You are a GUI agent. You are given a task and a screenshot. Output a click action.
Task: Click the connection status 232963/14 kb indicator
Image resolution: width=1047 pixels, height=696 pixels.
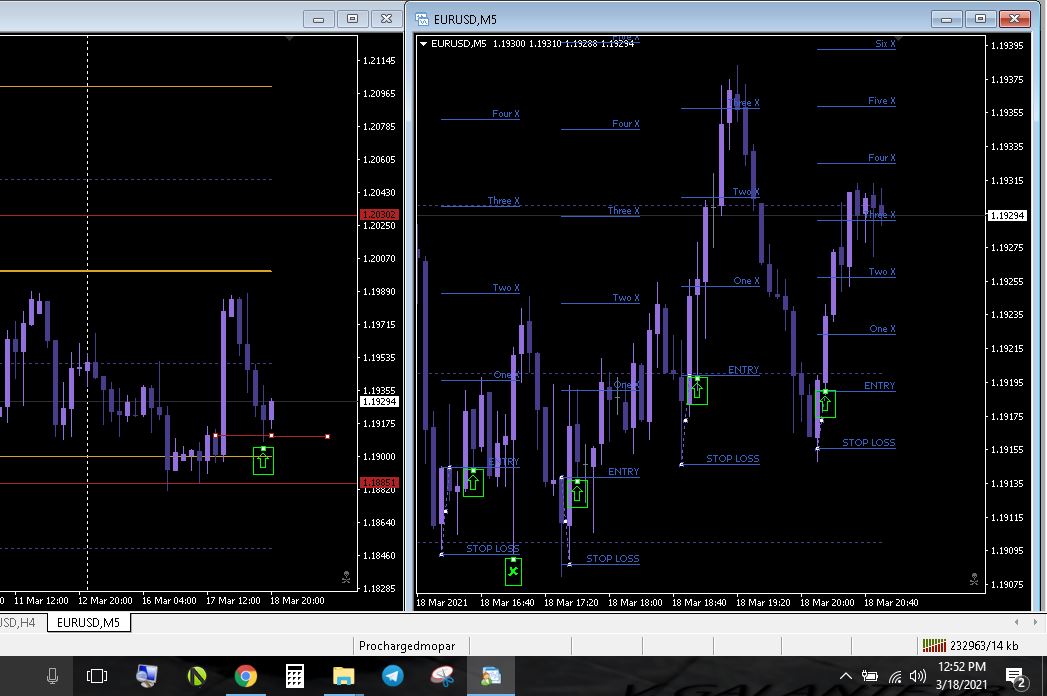point(968,646)
